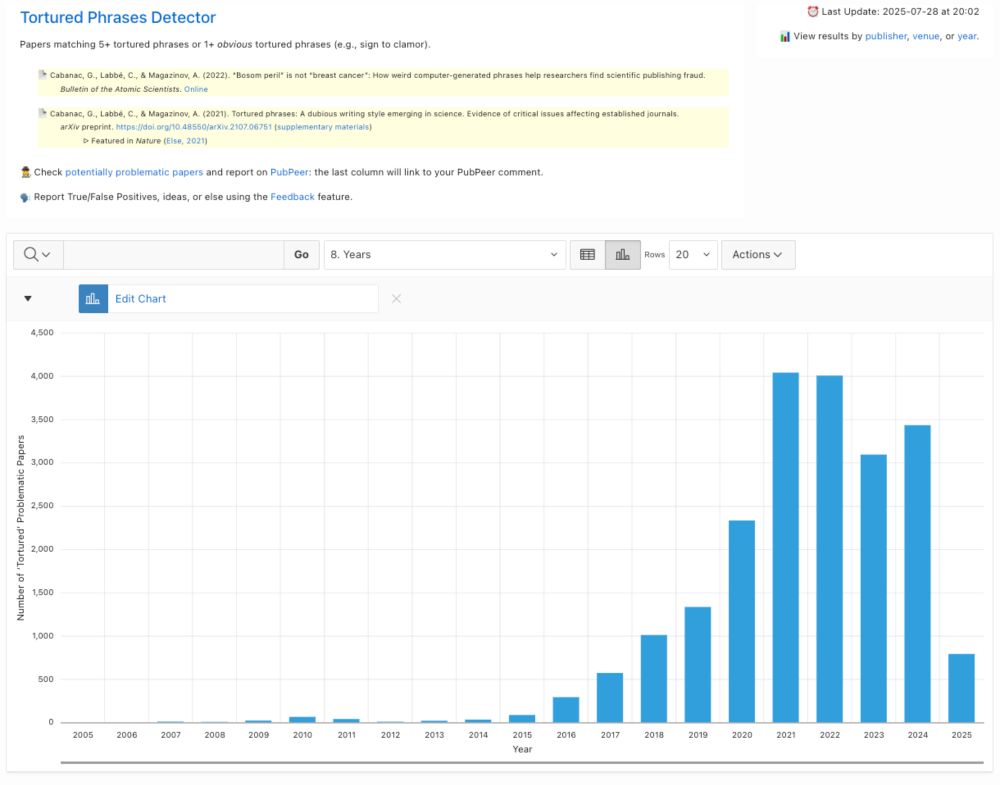Screen dimensions: 1000x785
Task: Click the 2020 bar in chart
Action: click(x=742, y=621)
